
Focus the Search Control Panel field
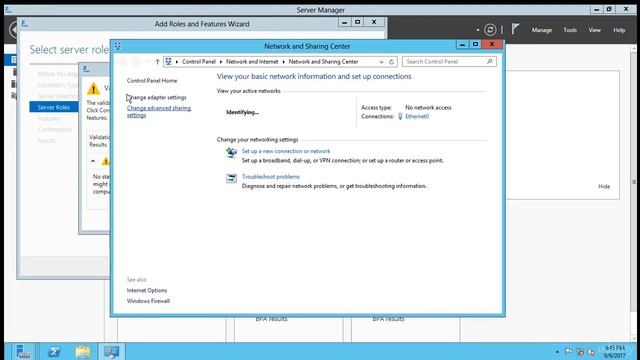point(444,62)
